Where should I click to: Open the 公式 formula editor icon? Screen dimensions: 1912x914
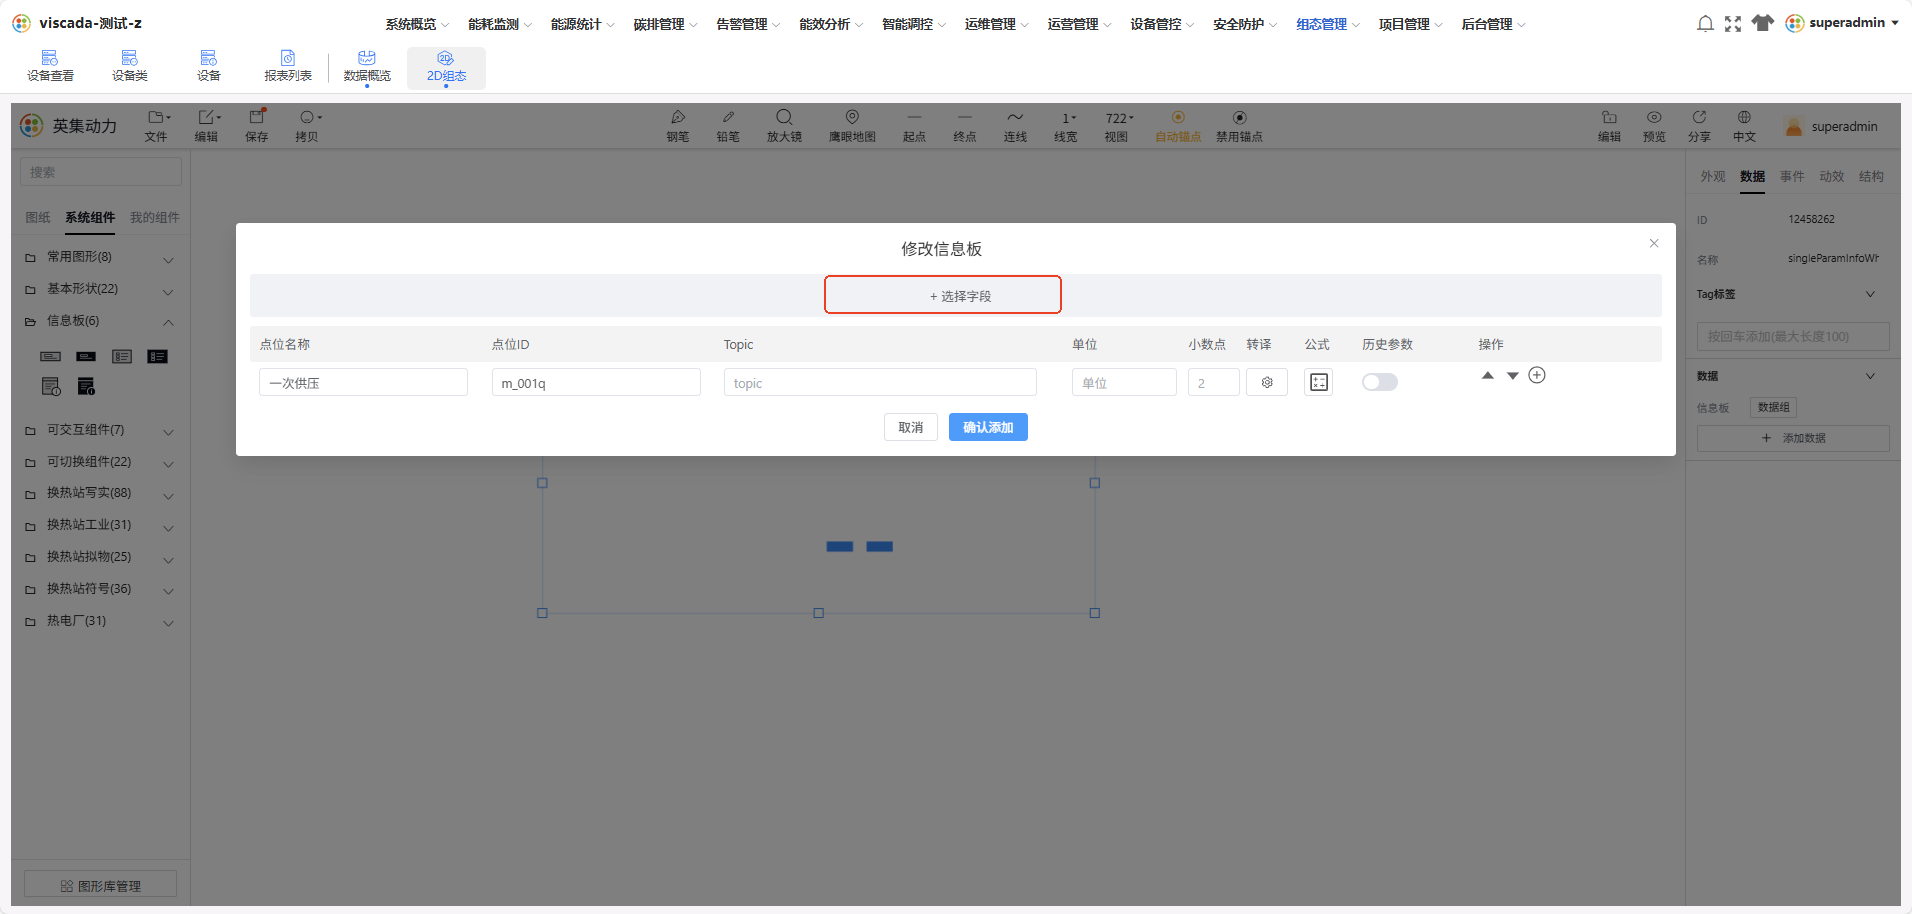click(1319, 382)
